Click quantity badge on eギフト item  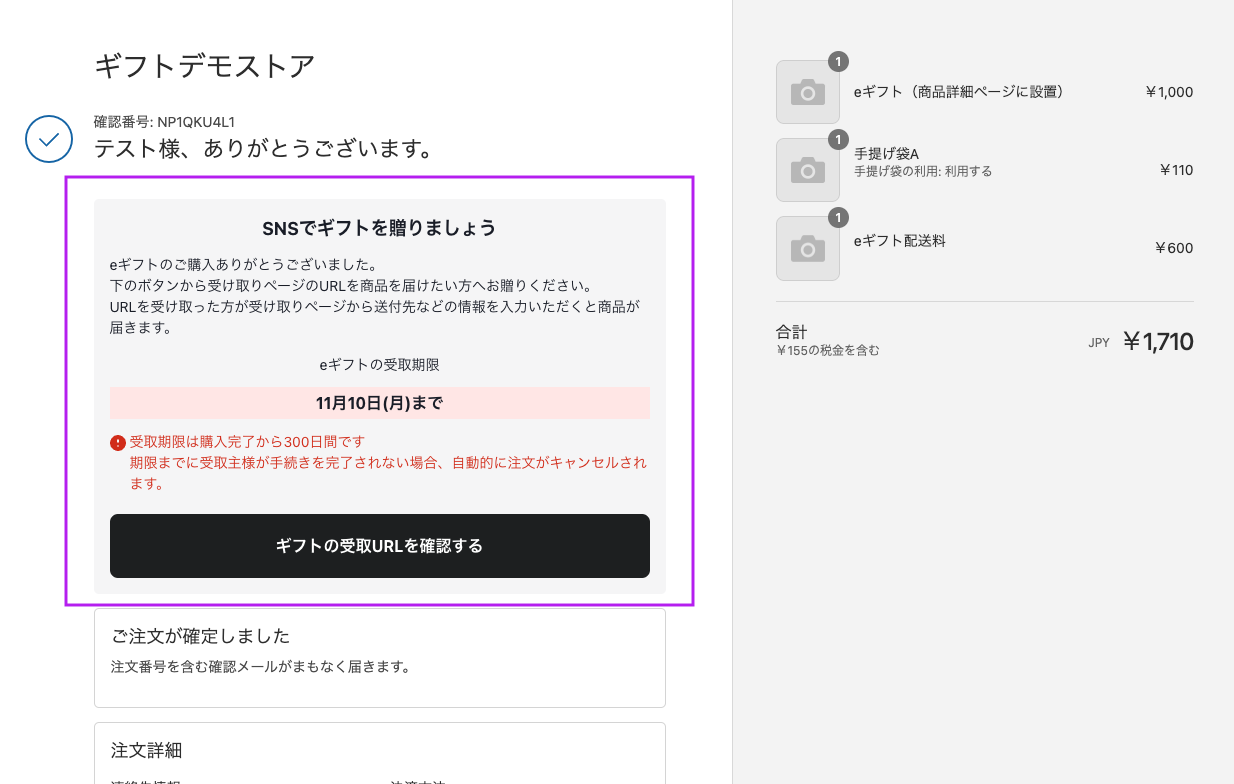coord(838,61)
